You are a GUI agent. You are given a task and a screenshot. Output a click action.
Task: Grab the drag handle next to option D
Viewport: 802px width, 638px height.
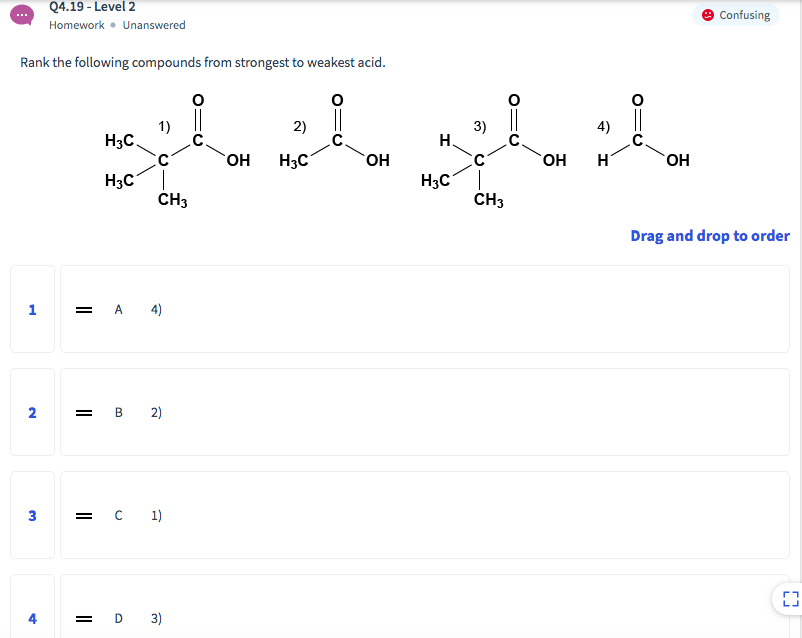click(84, 618)
